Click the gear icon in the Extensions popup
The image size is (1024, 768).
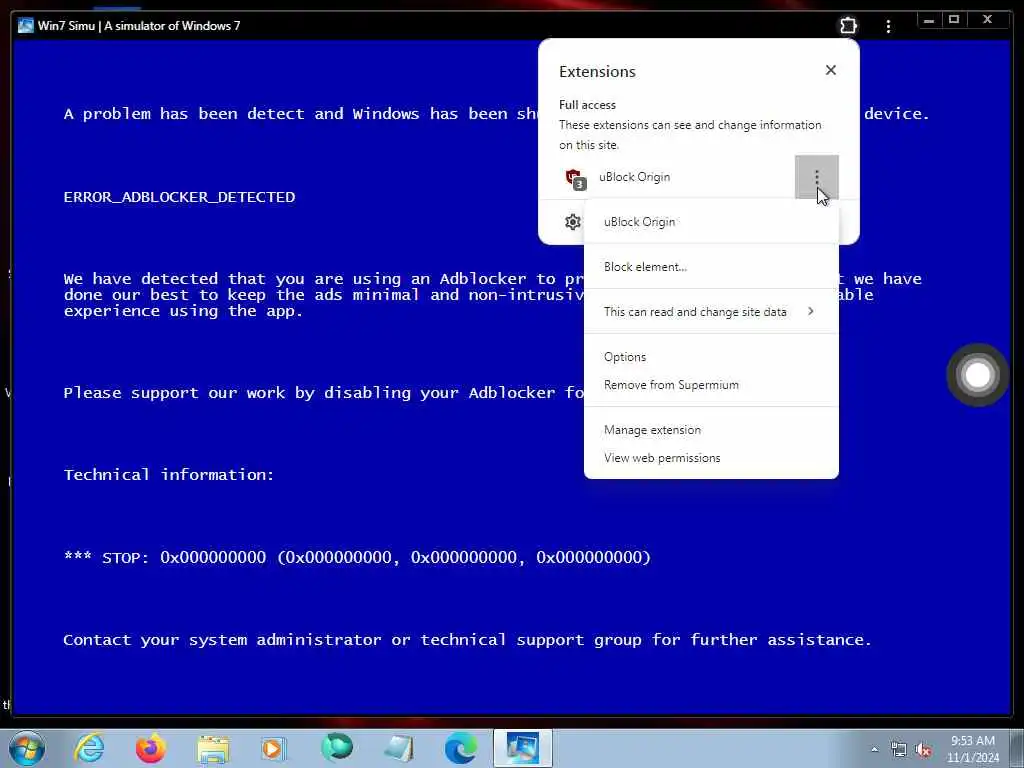[x=573, y=222]
